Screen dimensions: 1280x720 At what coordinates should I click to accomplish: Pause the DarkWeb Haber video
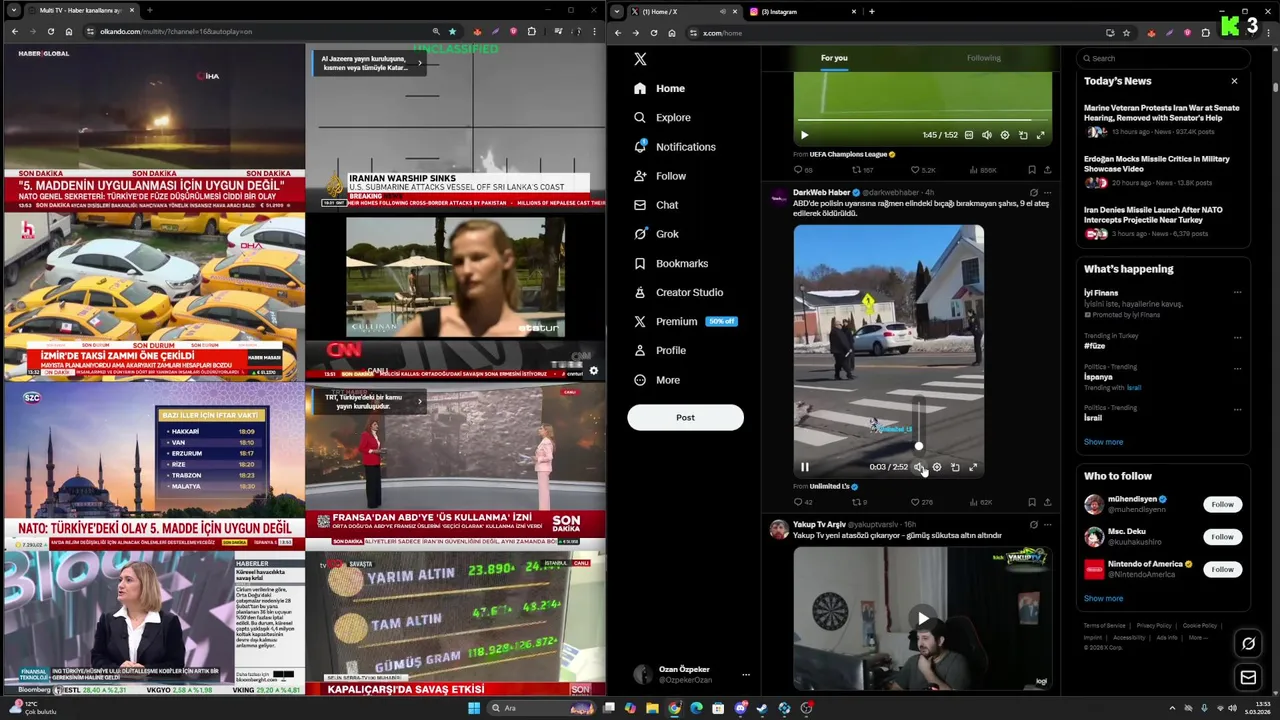click(x=804, y=467)
